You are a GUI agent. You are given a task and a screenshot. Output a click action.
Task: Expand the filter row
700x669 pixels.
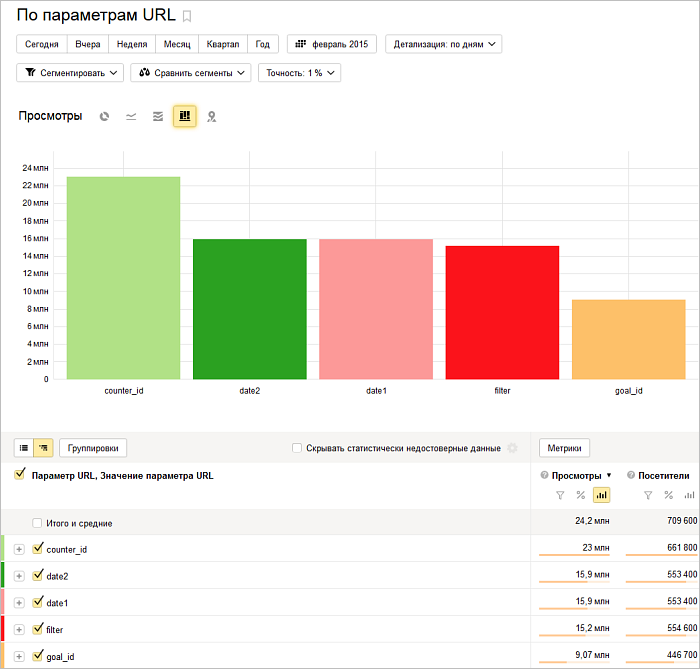19,630
